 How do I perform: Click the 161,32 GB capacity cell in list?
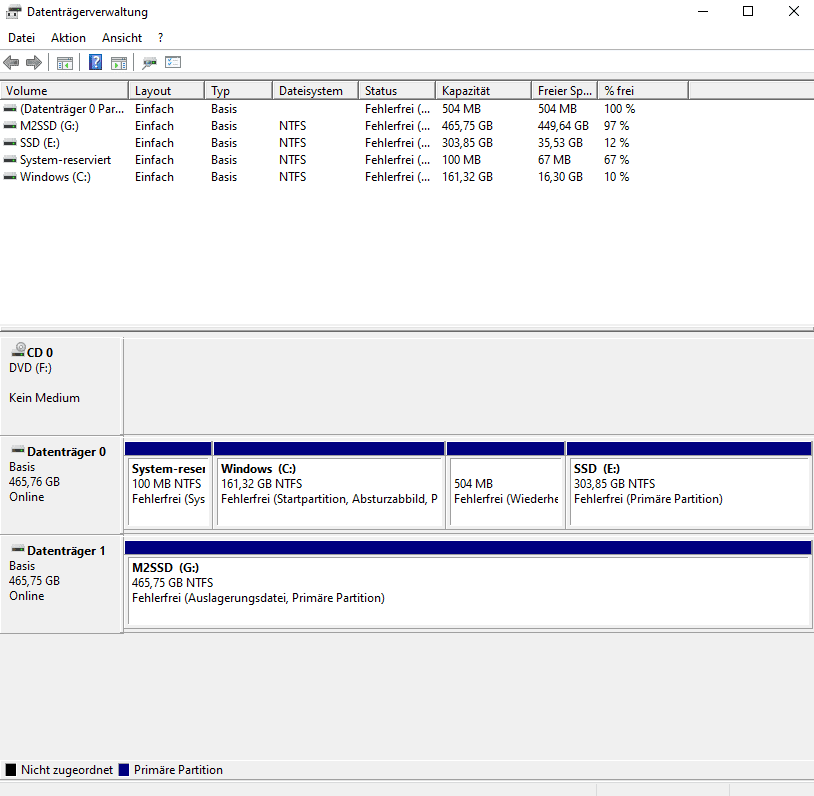click(x=467, y=177)
